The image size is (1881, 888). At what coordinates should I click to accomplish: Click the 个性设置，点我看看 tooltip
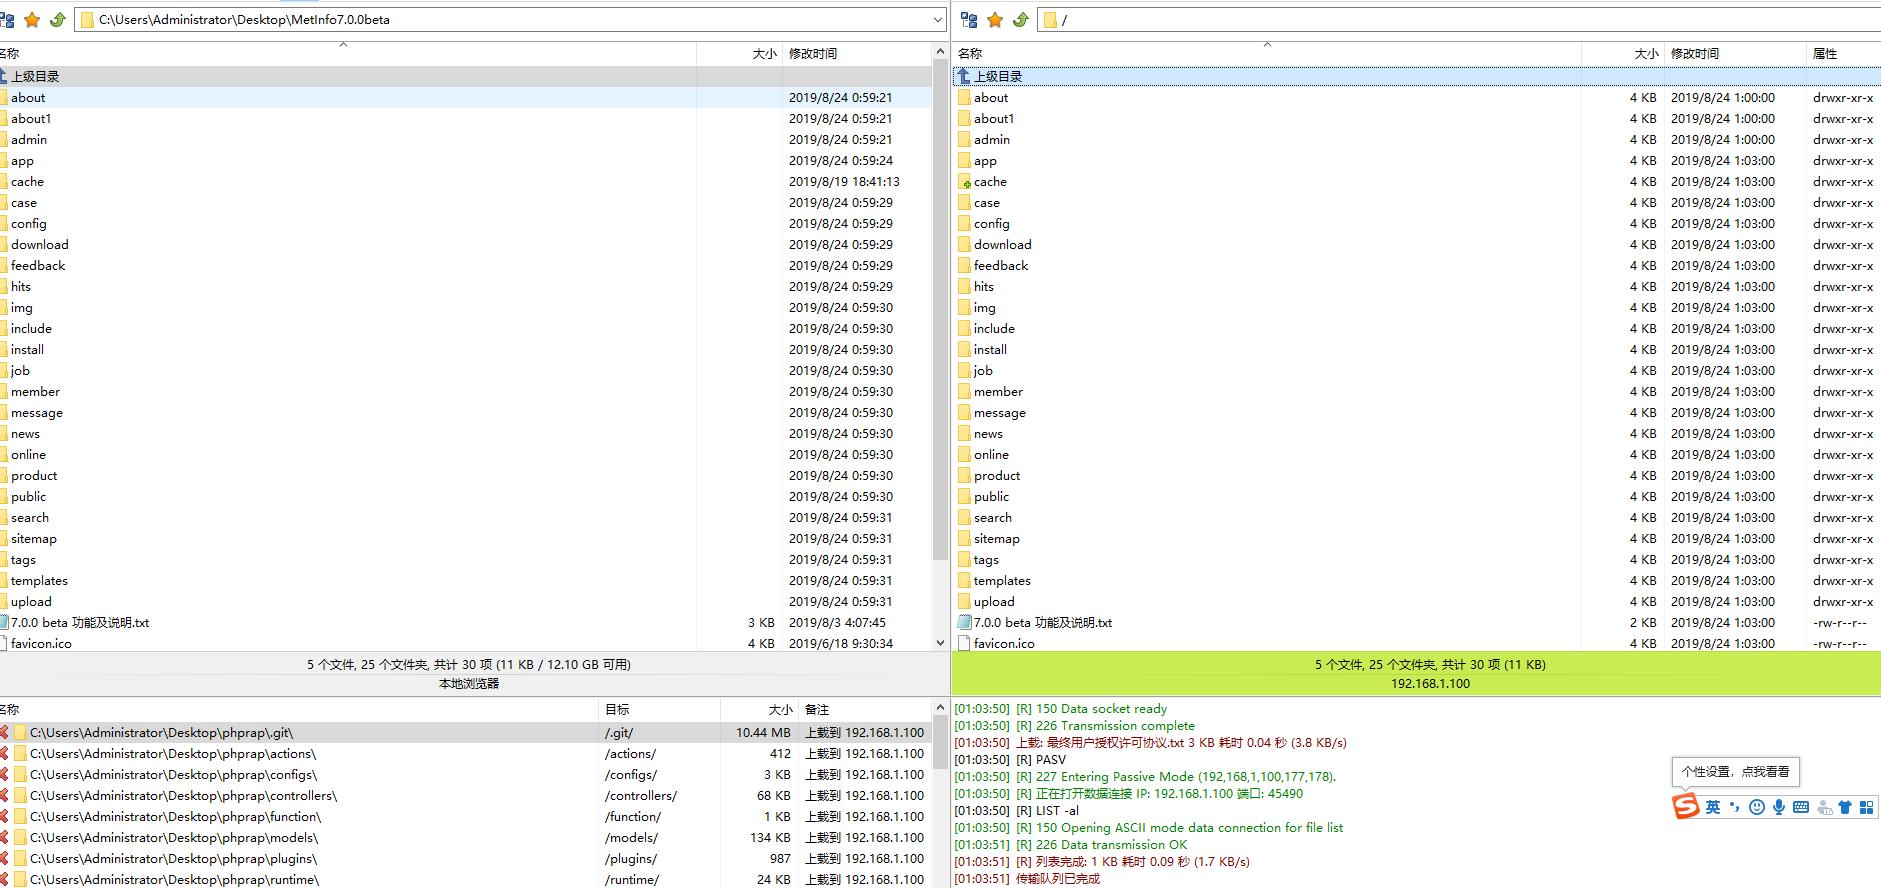[x=1735, y=772]
